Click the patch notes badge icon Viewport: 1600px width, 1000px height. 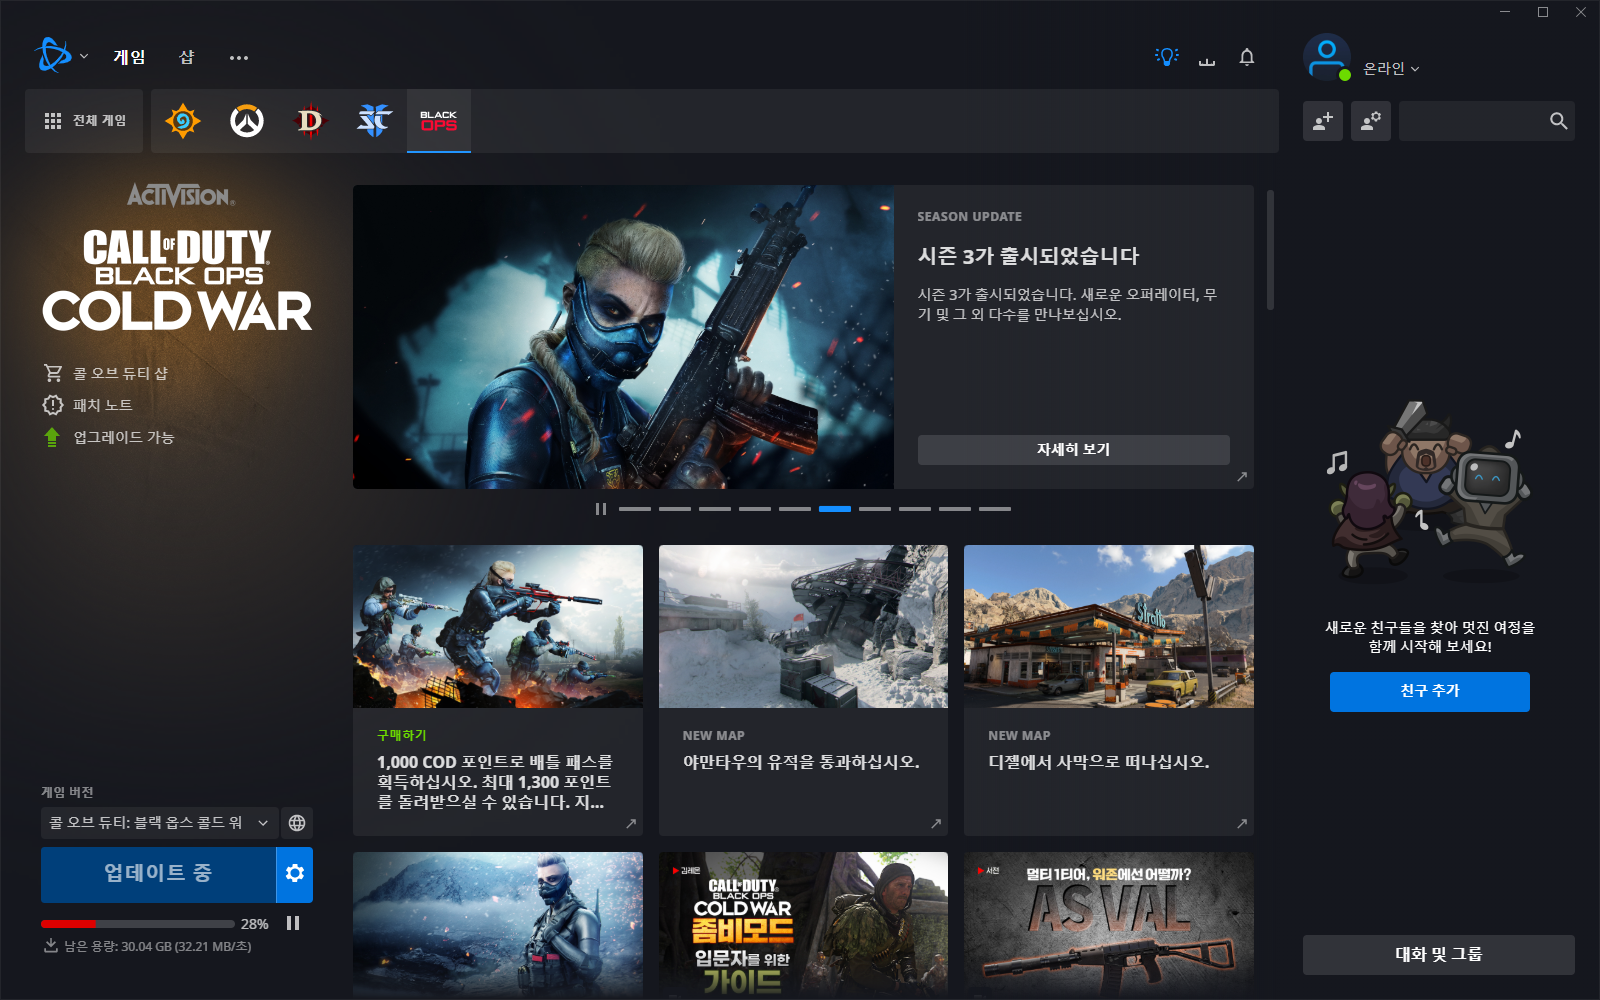point(53,405)
